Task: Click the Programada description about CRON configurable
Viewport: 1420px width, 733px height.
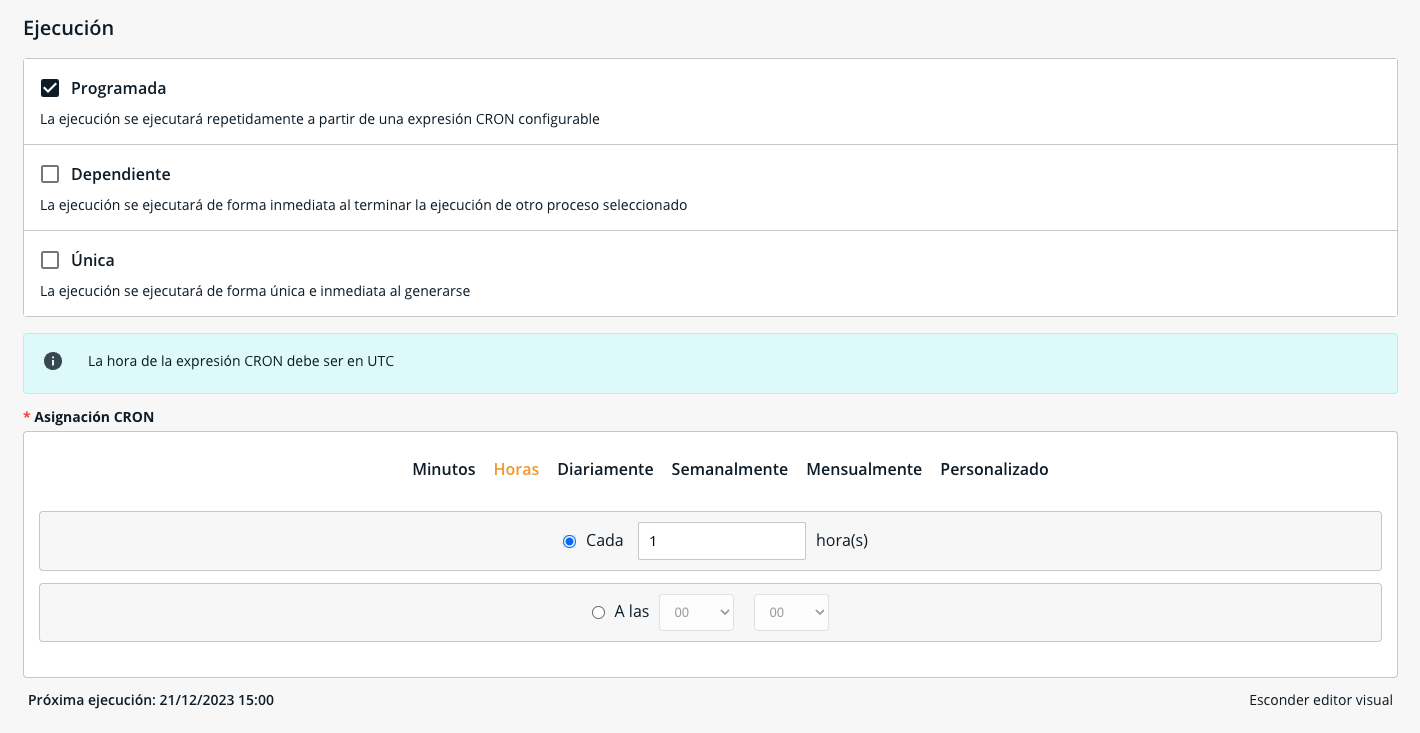Action: [320, 119]
